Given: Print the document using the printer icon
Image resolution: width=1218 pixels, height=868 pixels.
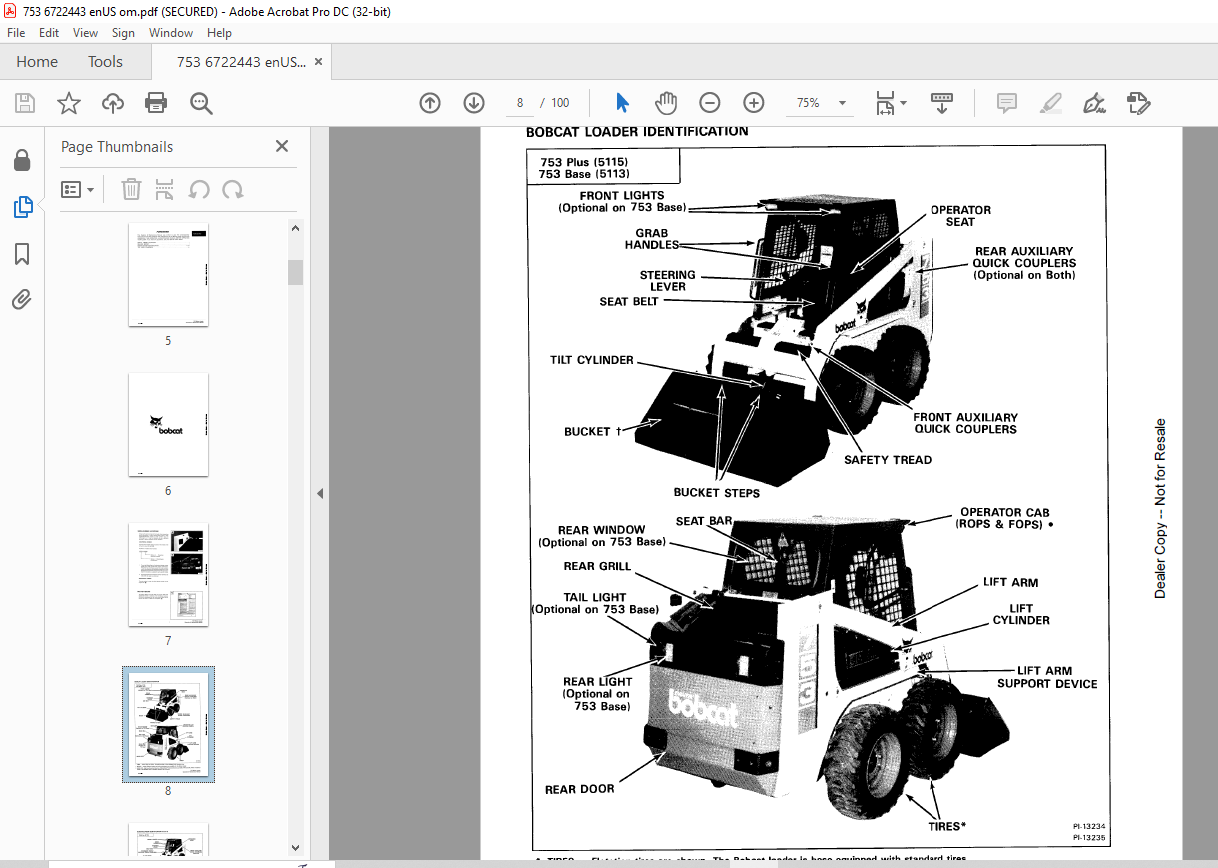Looking at the screenshot, I should (156, 103).
